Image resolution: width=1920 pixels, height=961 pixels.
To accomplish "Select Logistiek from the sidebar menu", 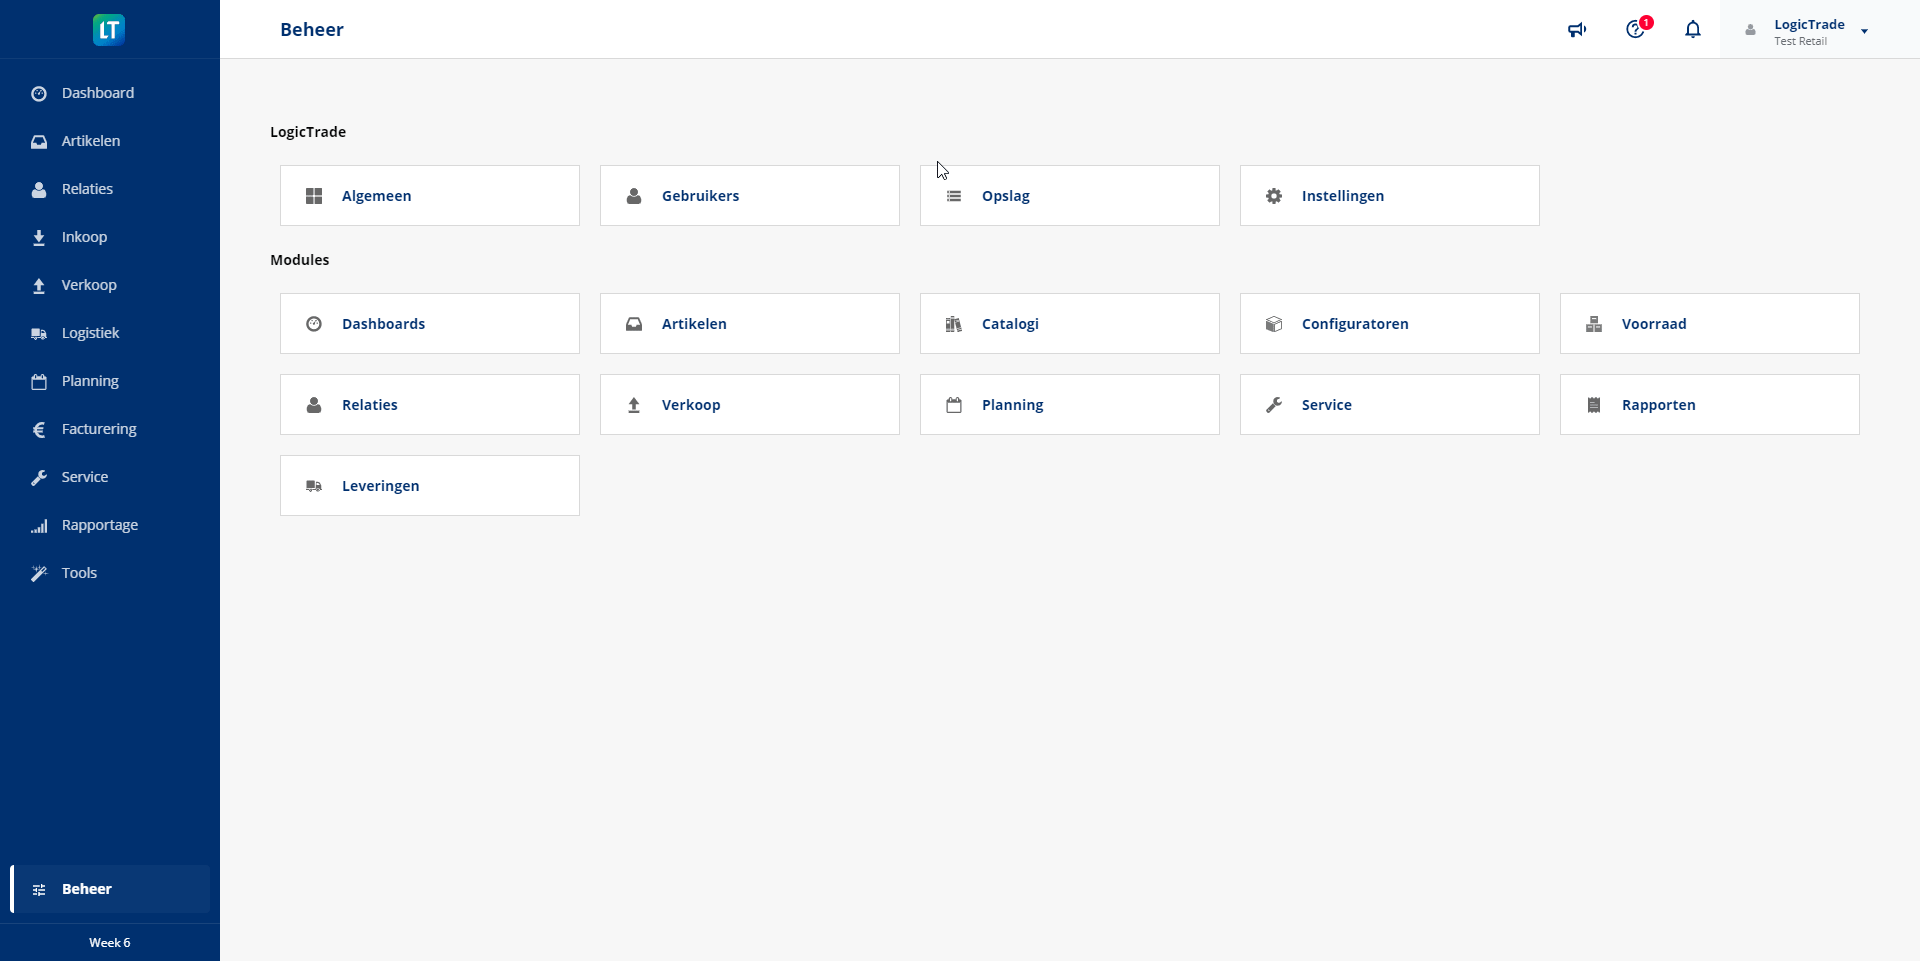I will tap(90, 333).
